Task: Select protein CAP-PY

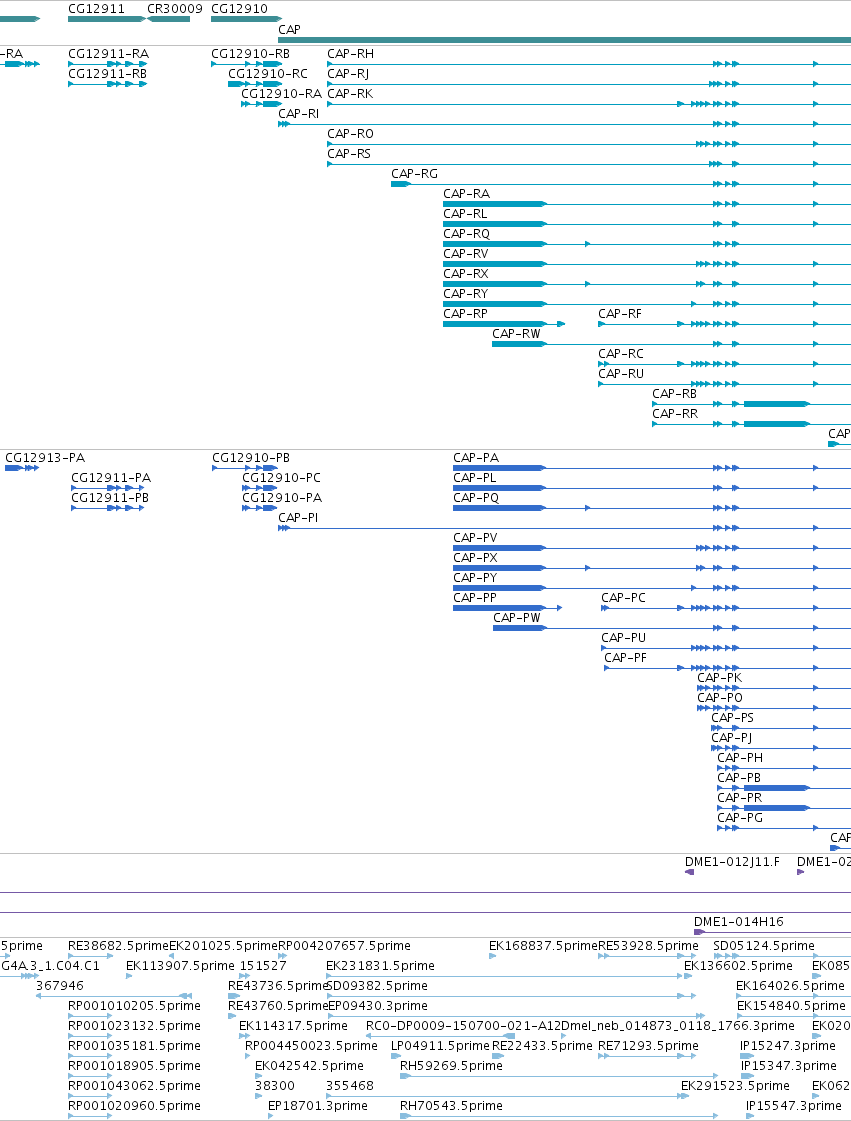Action: [x=652, y=588]
